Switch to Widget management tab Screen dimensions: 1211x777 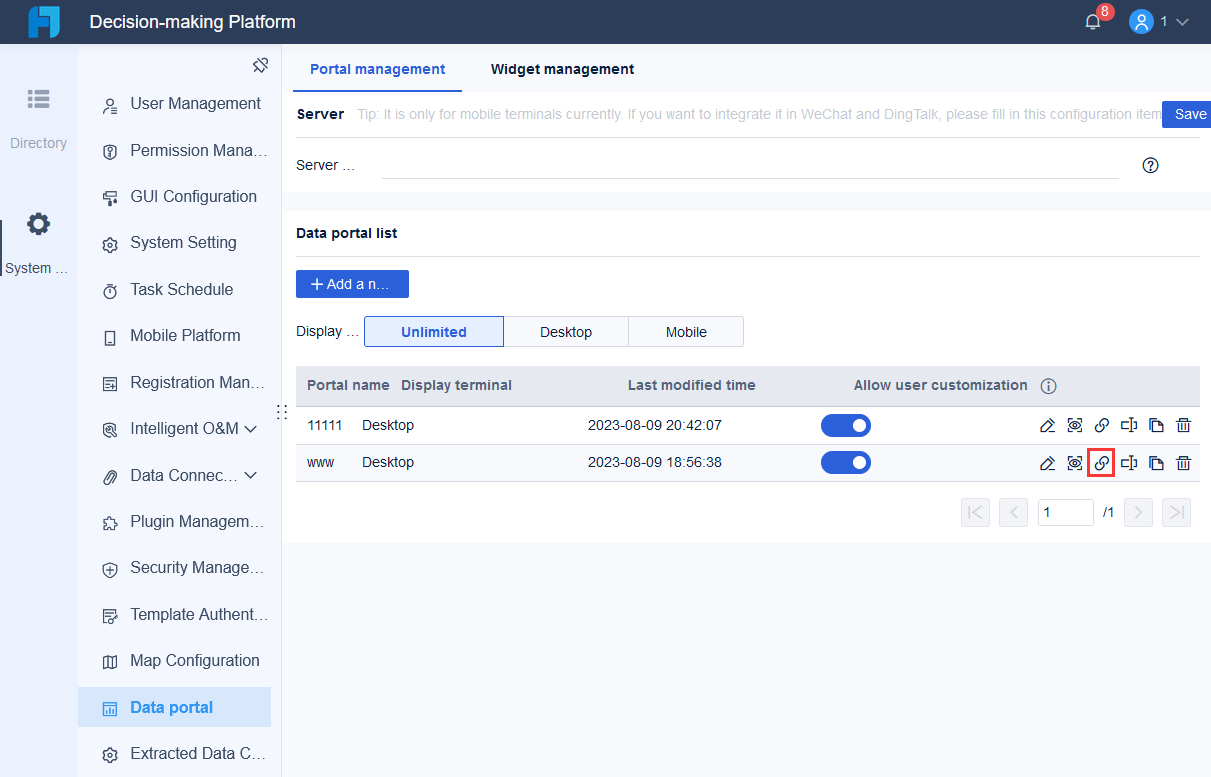[x=562, y=69]
